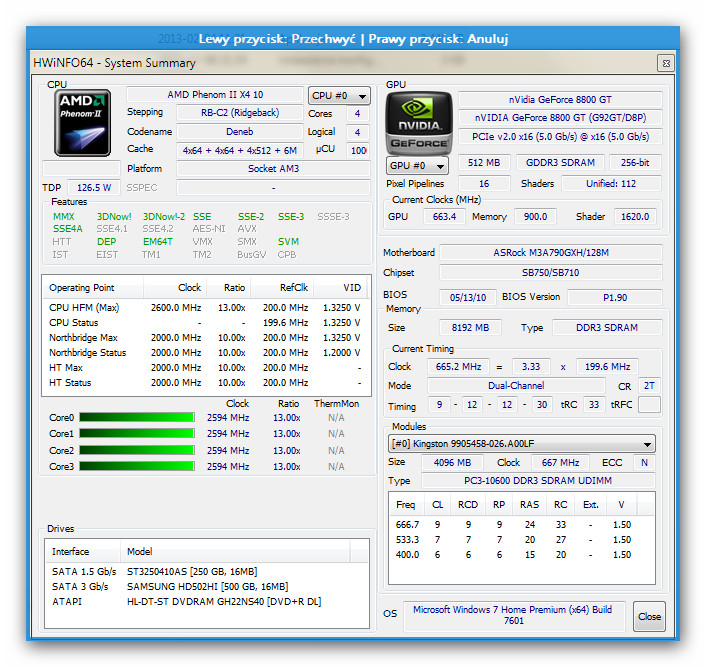The width and height of the screenshot is (706, 667).
Task: Click the RefClk column header
Action: [x=282, y=288]
